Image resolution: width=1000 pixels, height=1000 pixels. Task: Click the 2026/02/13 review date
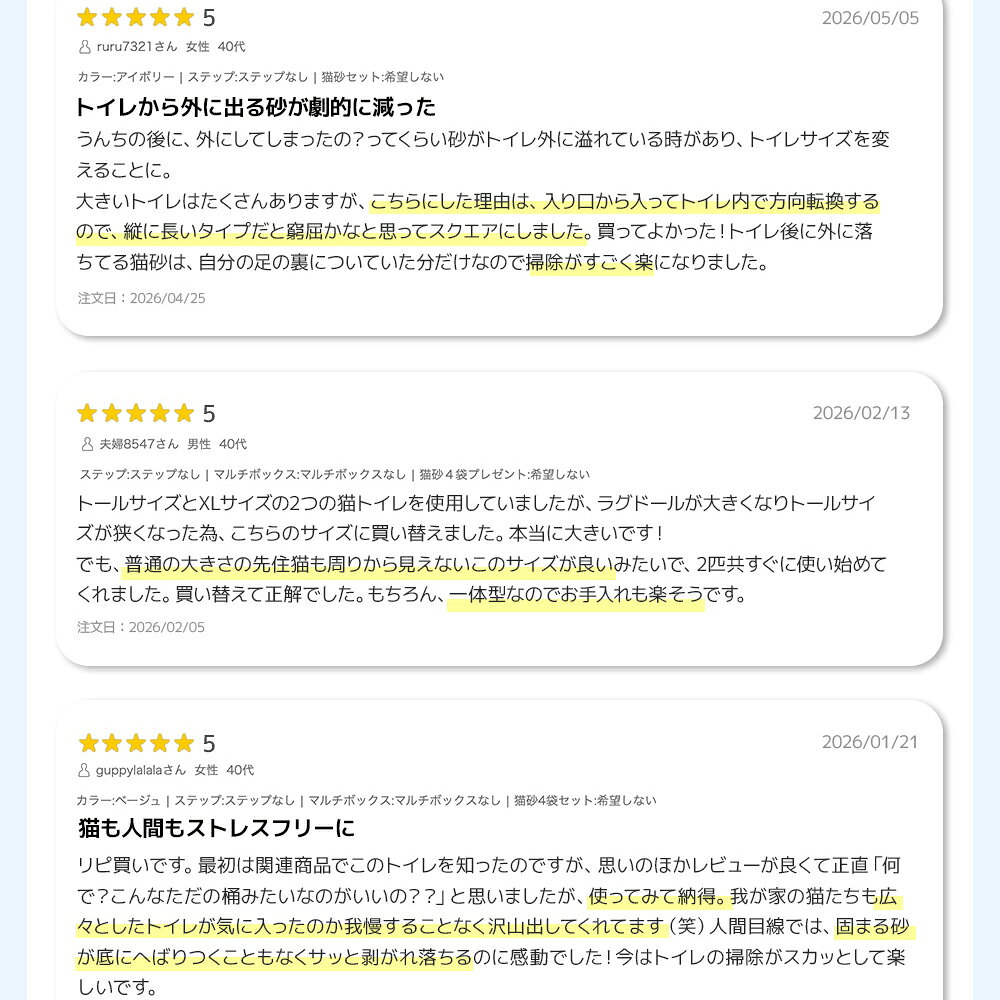[861, 413]
